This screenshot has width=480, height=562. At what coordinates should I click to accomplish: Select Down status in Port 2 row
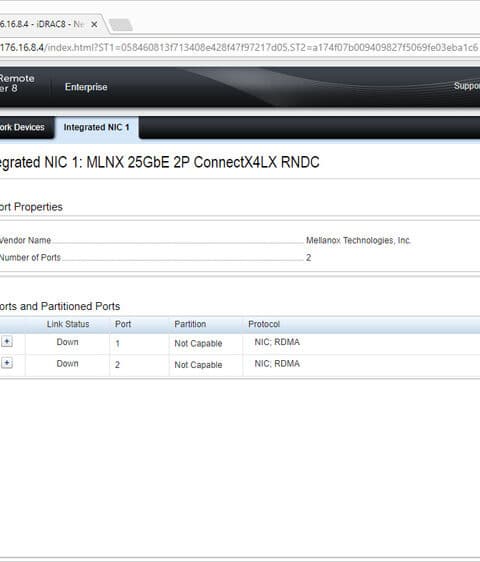point(67,363)
